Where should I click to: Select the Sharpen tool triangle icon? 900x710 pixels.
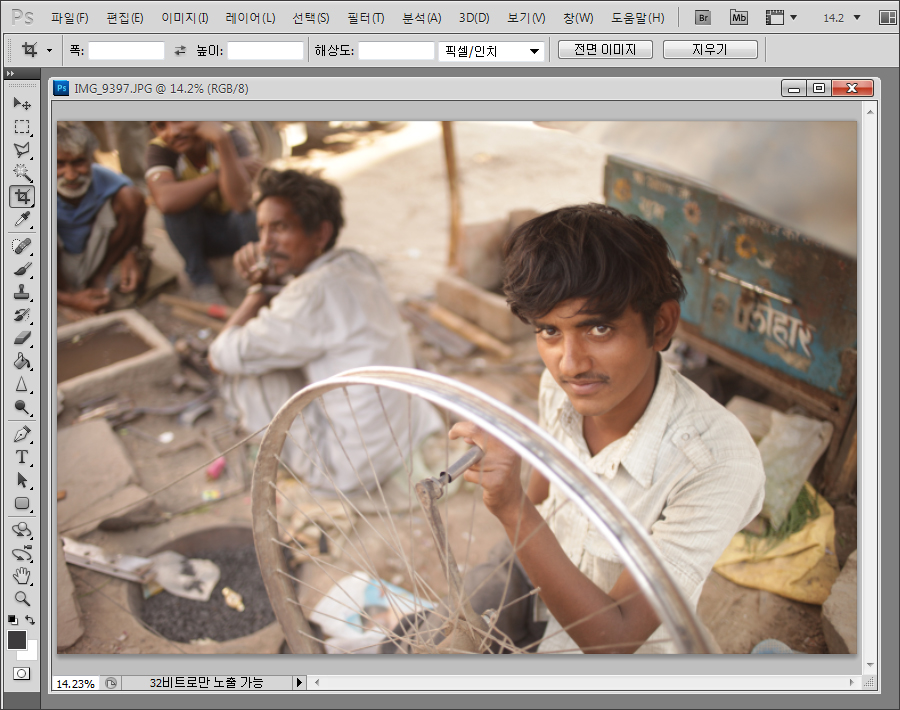[x=22, y=385]
